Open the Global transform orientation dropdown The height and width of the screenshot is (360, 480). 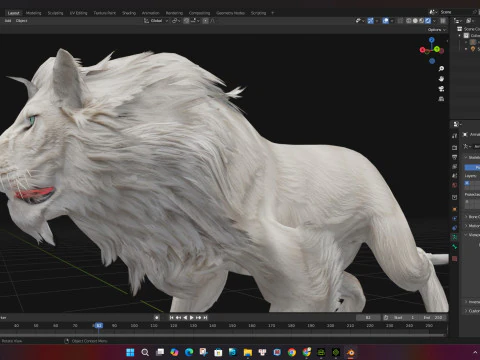click(x=156, y=21)
